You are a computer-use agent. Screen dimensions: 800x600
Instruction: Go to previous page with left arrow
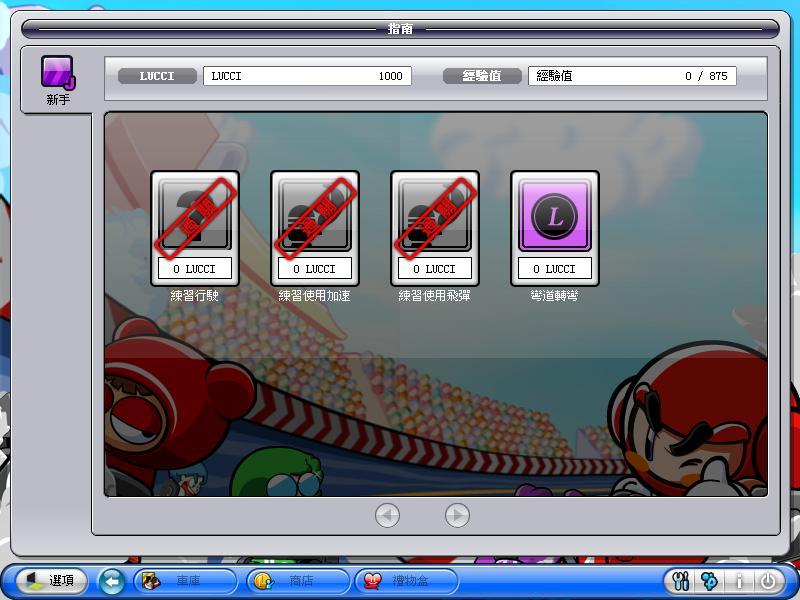pos(387,515)
